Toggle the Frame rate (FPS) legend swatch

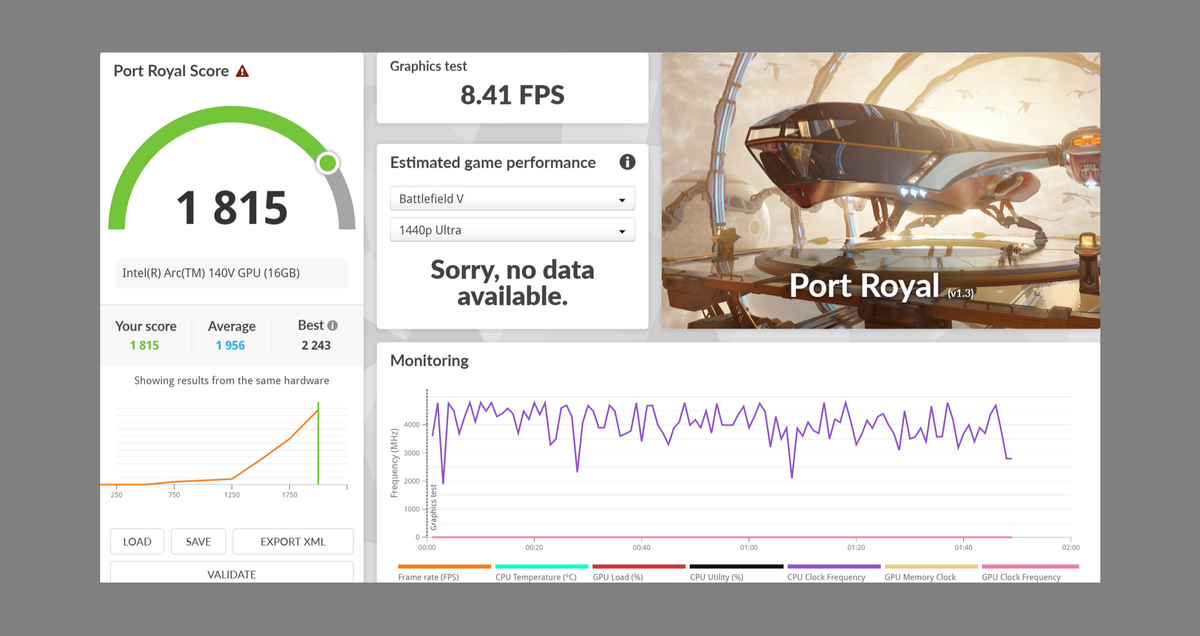(444, 567)
